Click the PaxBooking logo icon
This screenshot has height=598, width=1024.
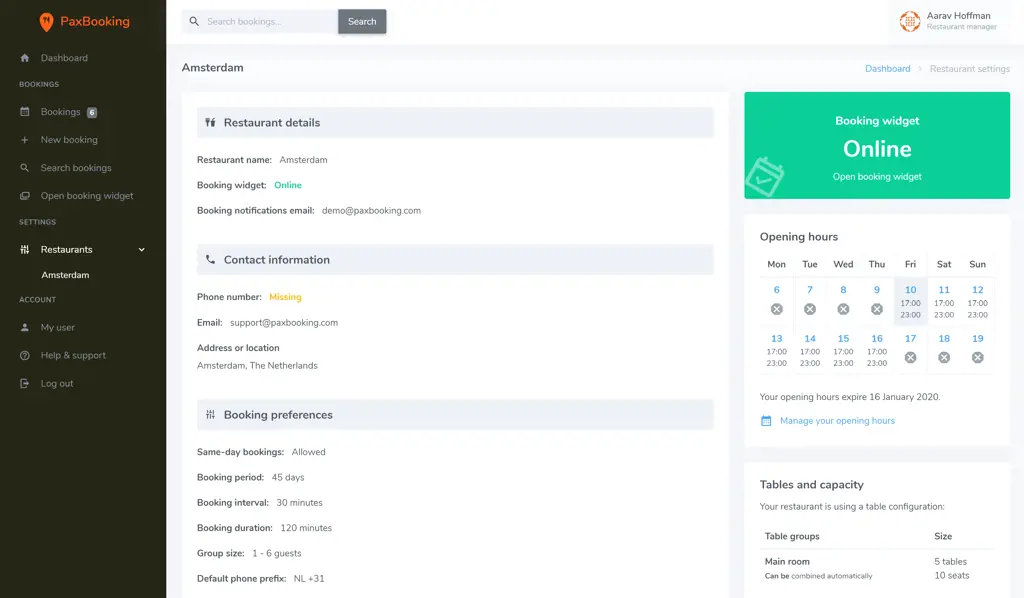[46, 22]
